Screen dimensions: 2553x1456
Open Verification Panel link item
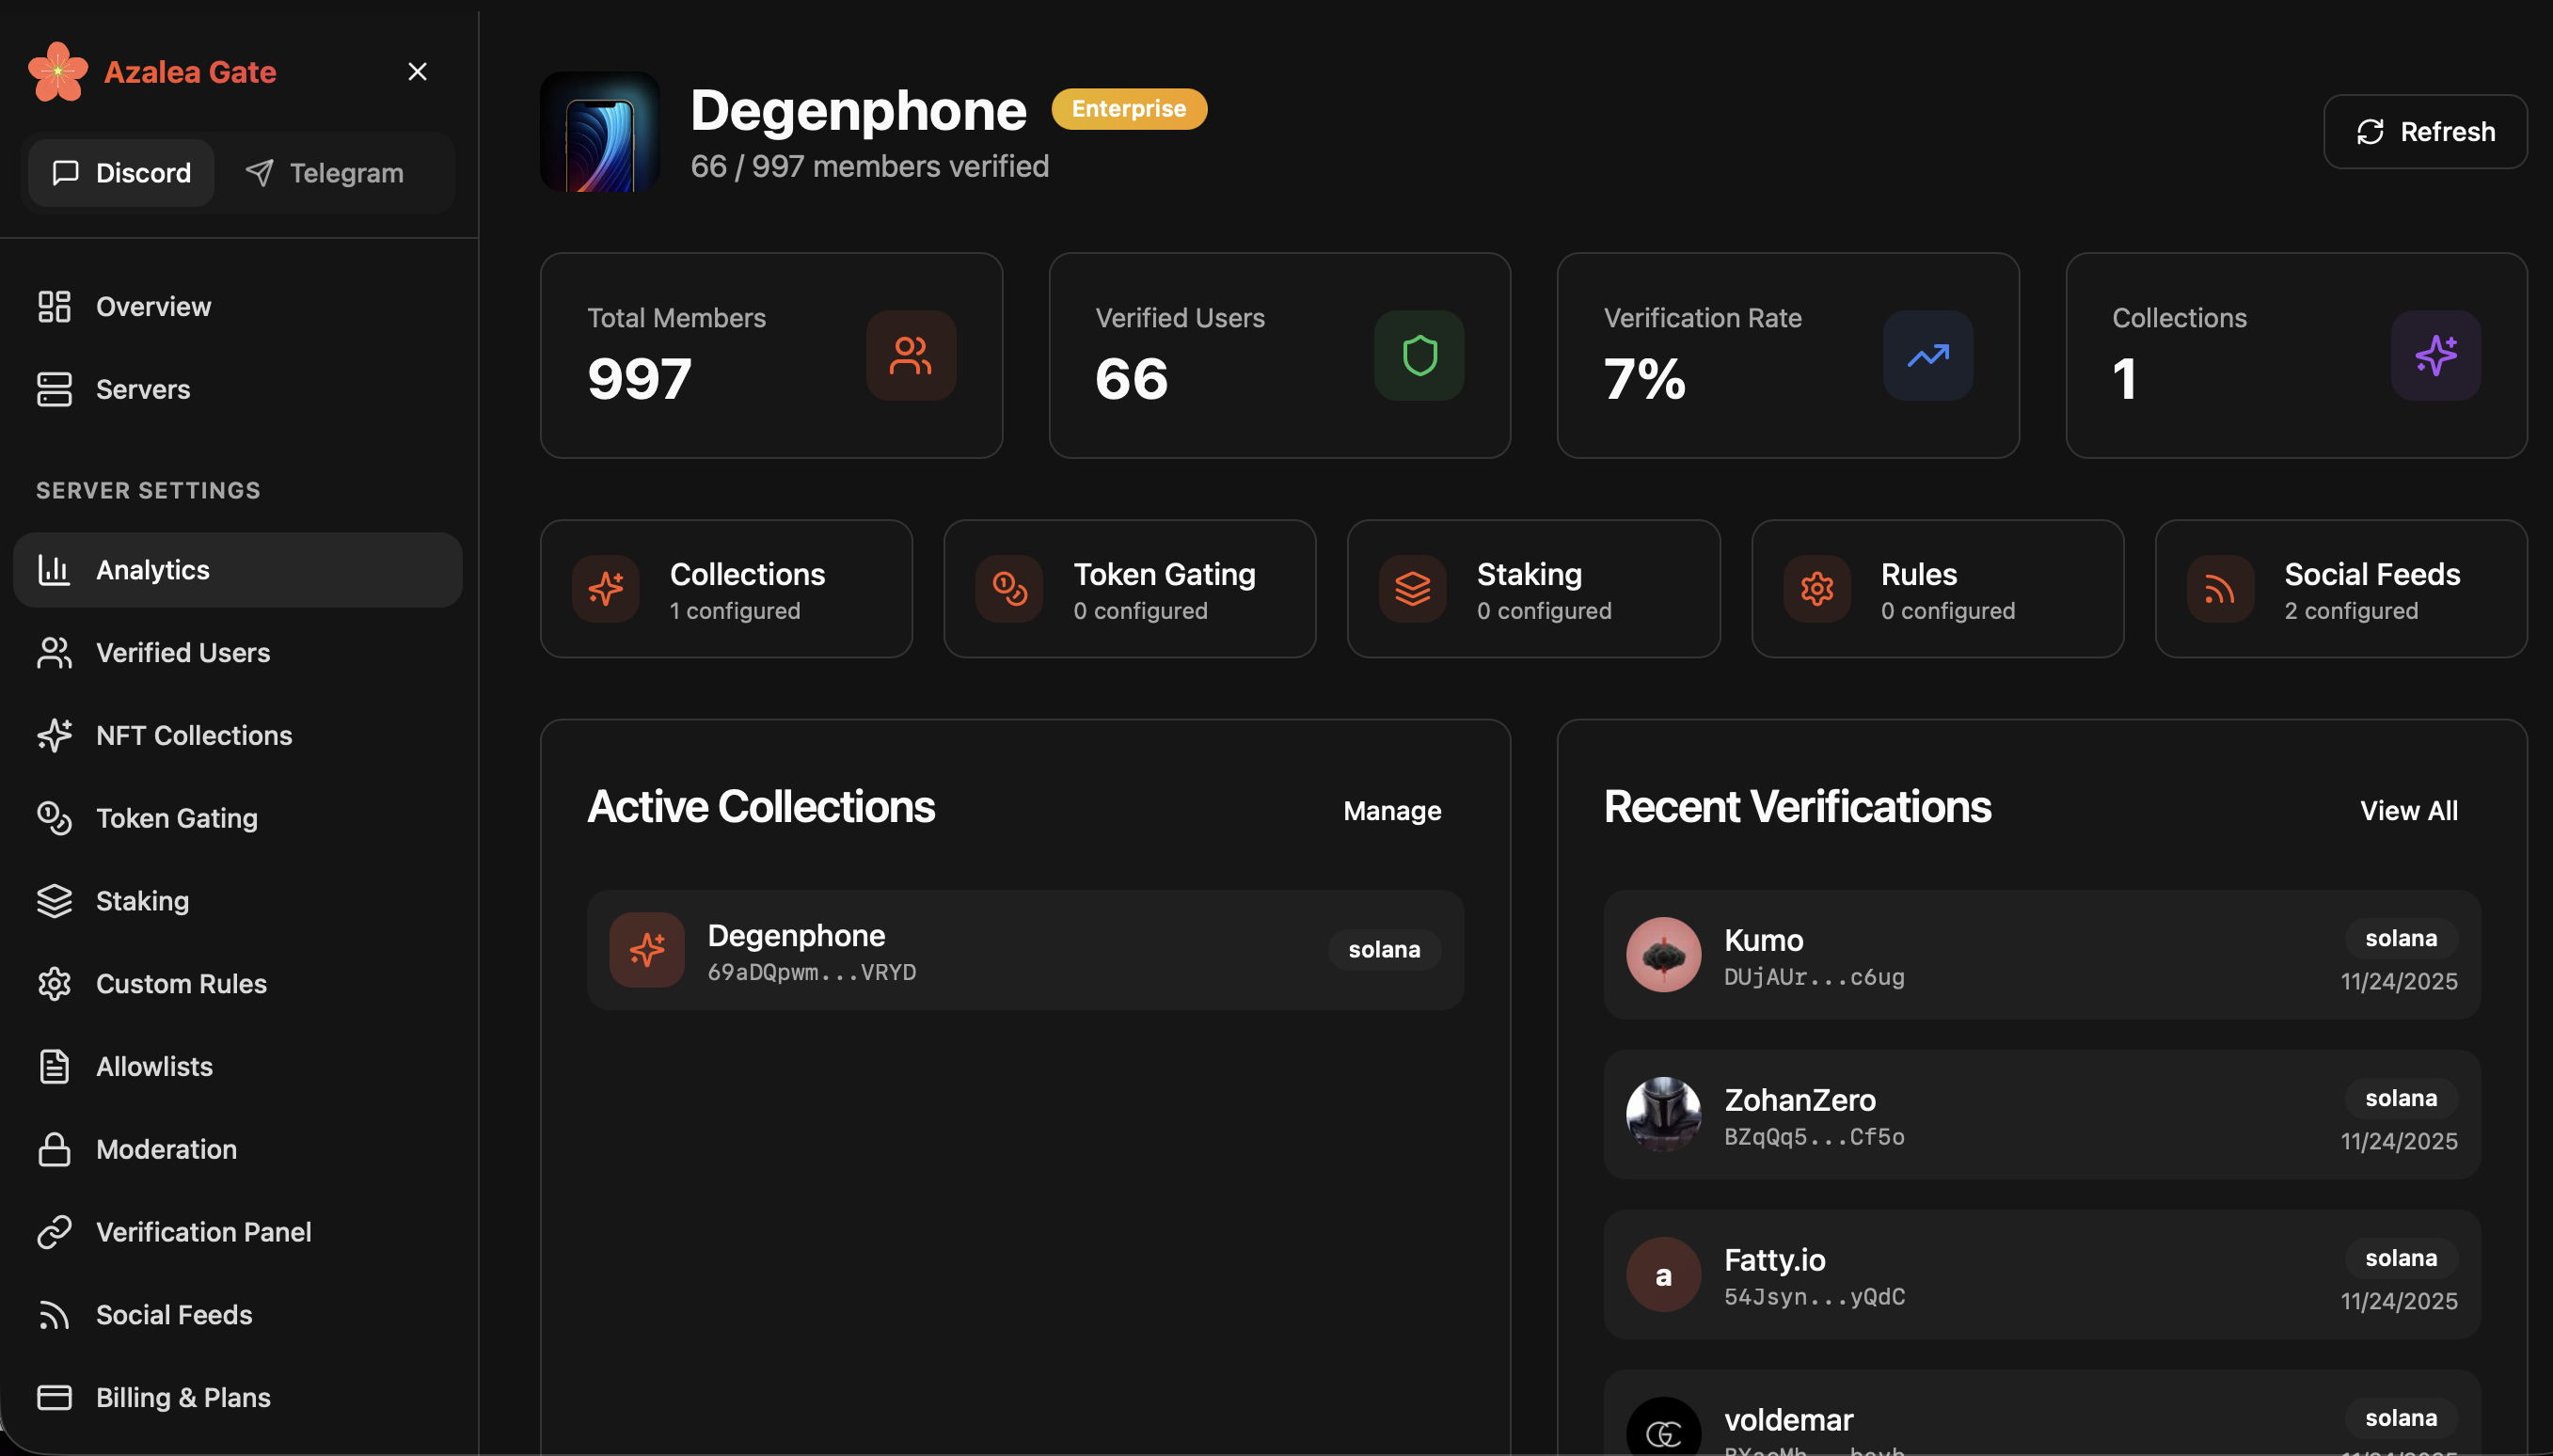[203, 1232]
